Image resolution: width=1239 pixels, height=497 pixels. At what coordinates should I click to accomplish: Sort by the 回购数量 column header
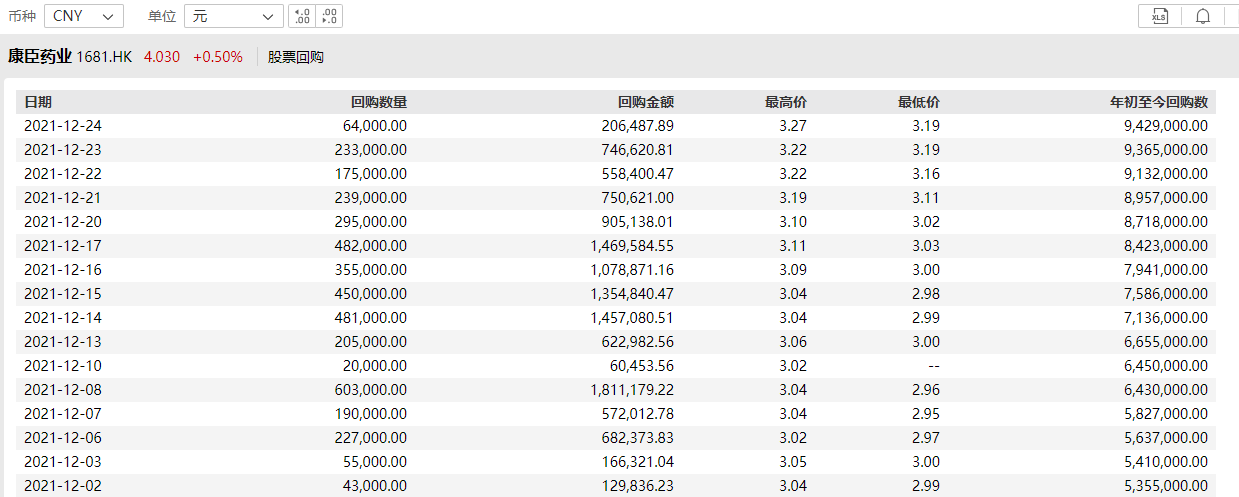[379, 102]
